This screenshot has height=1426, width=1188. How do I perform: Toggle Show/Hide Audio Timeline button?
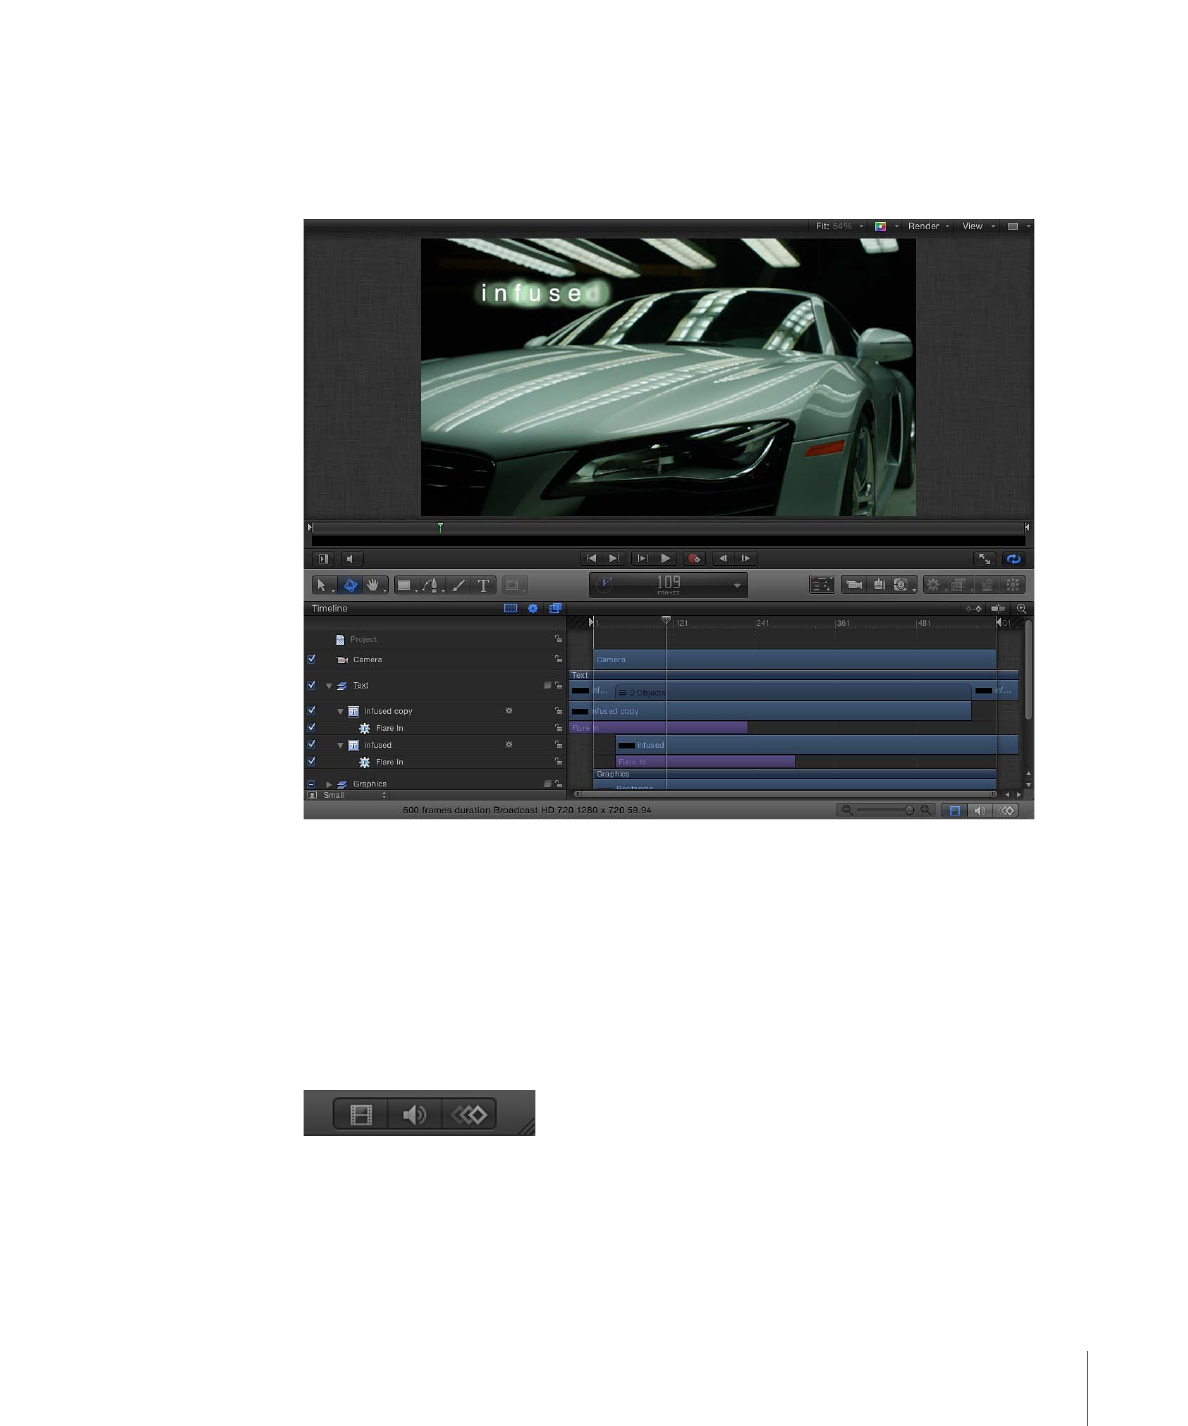[980, 810]
